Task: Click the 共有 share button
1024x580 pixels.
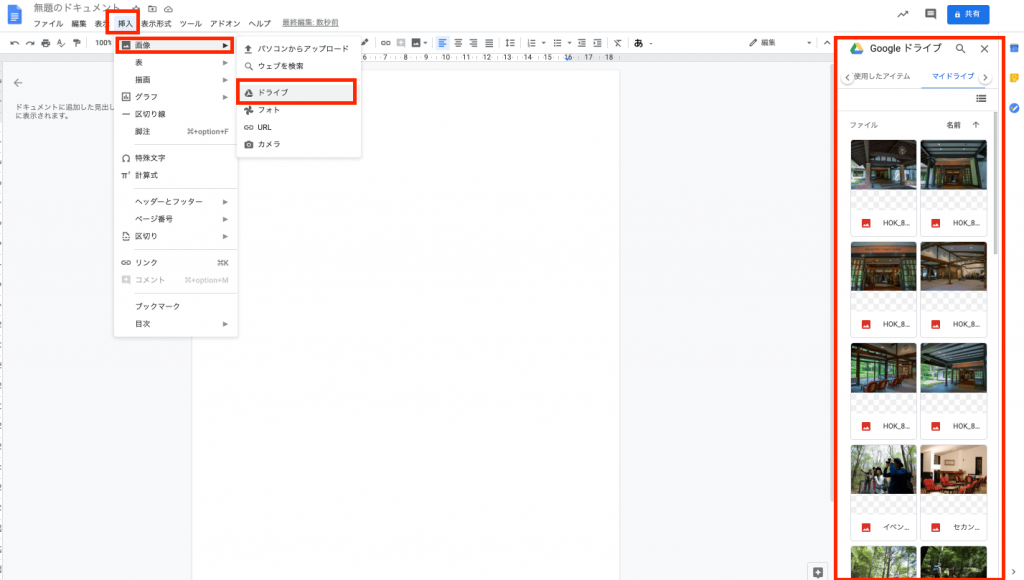Action: point(968,14)
